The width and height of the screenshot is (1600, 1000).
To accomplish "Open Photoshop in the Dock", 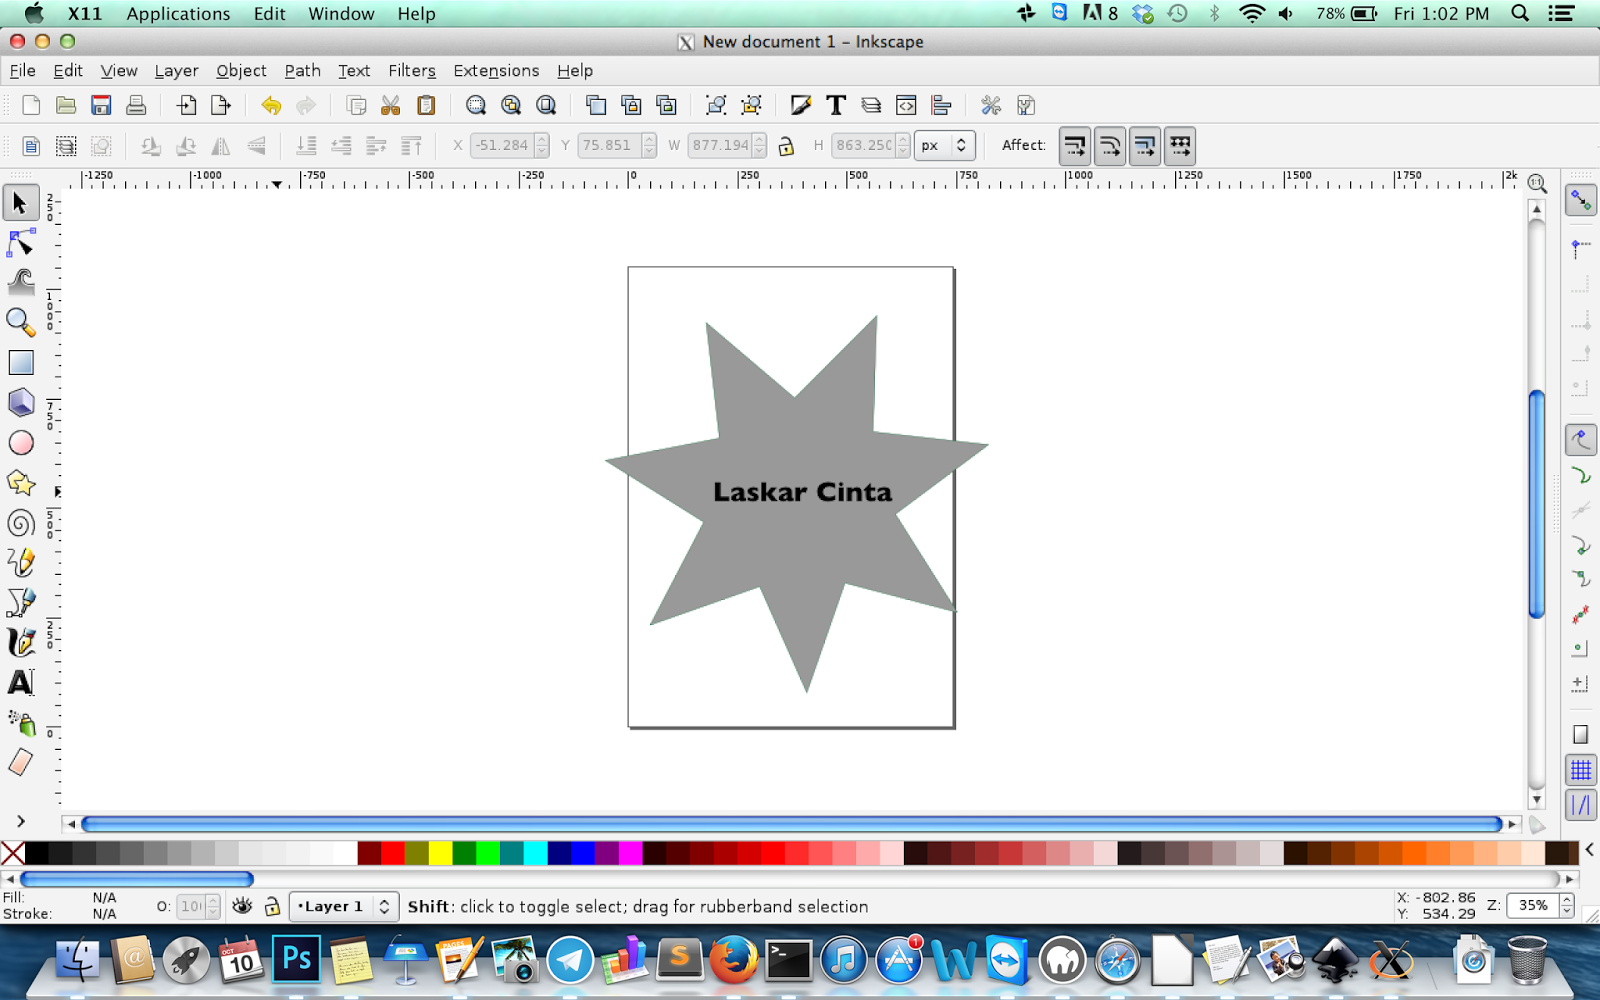I will pyautogui.click(x=297, y=959).
